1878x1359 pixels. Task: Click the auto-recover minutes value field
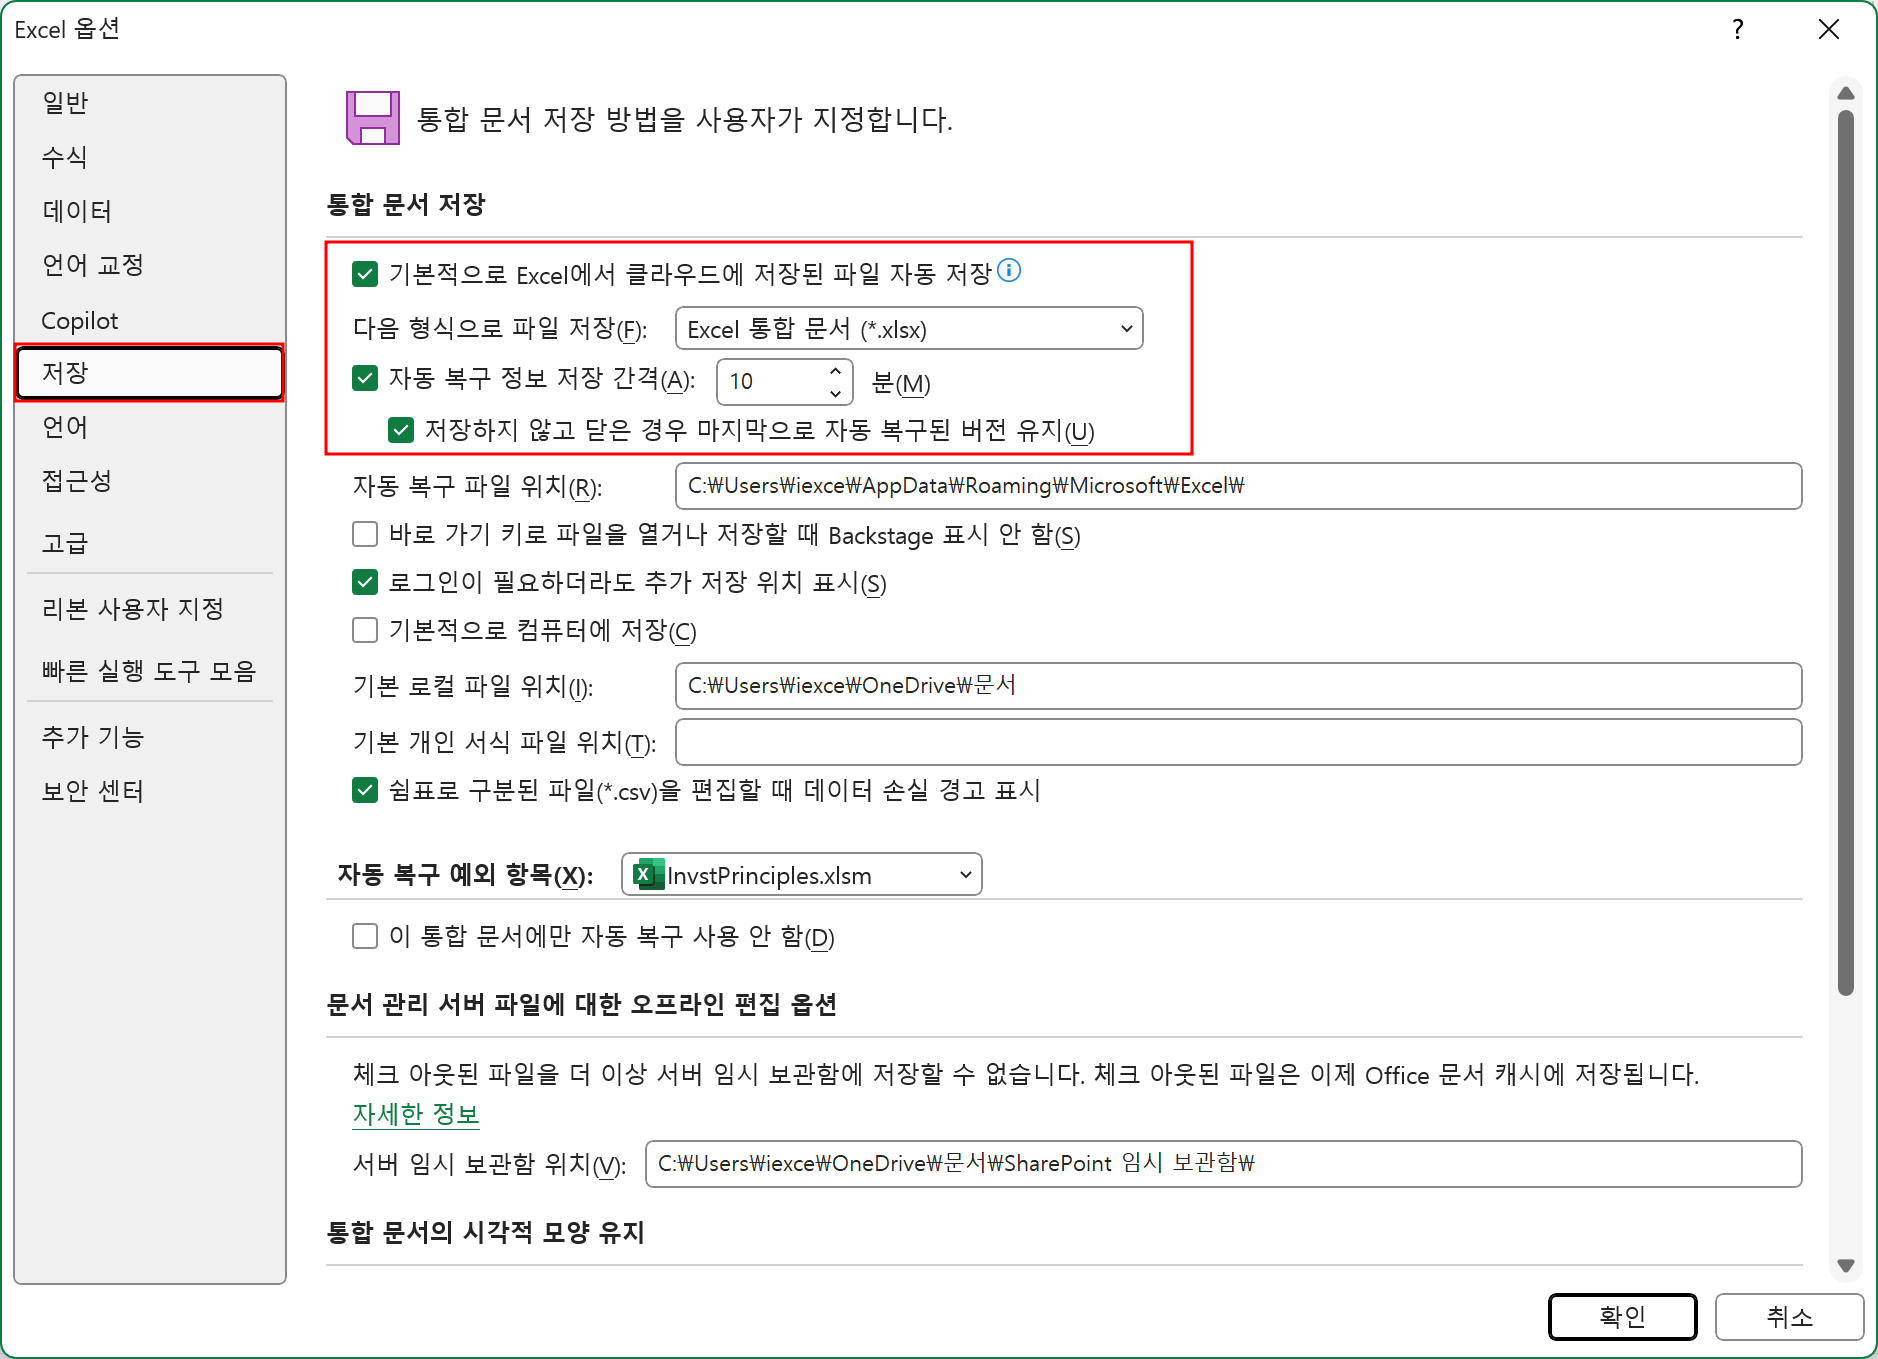771,382
